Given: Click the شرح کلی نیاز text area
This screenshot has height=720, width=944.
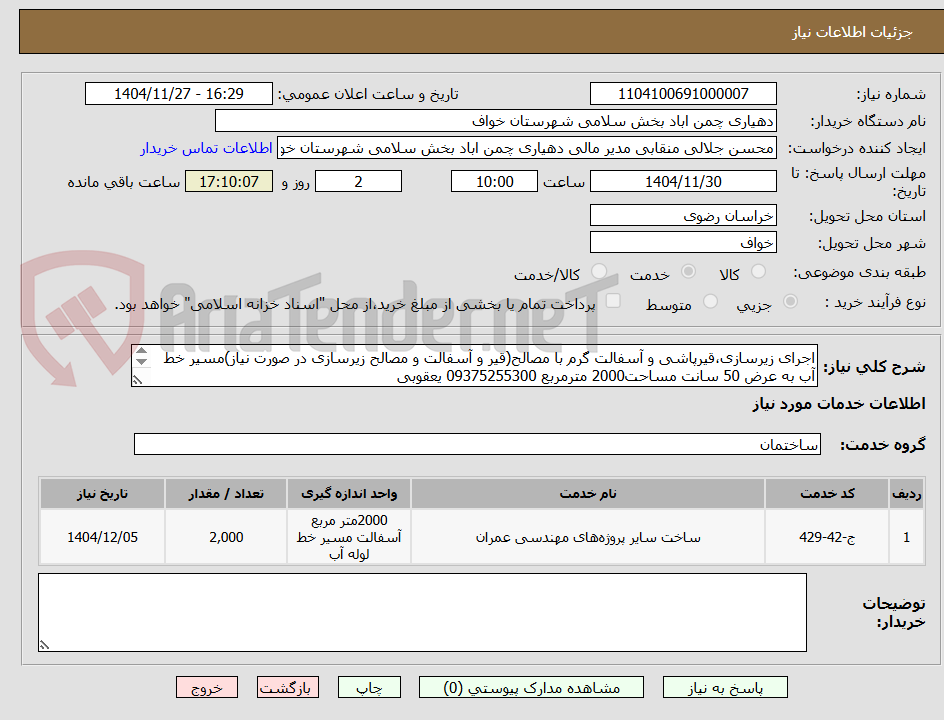Looking at the screenshot, I should point(474,366).
